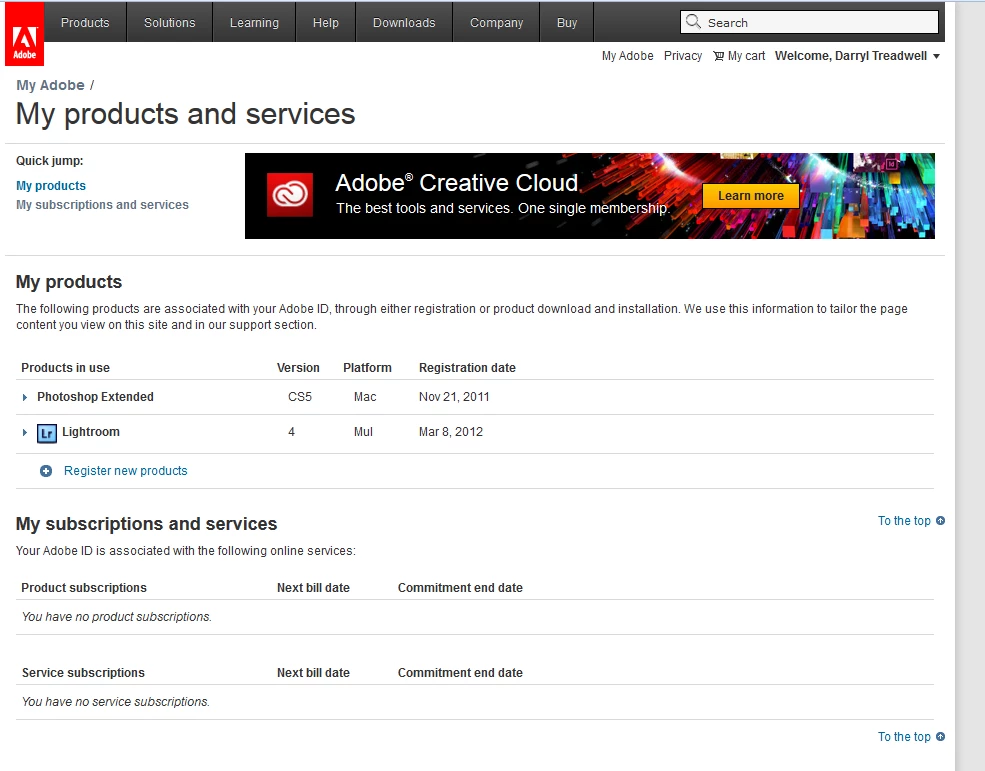This screenshot has height=771, width=985.
Task: Expand the Photoshop Extended row
Action: click(24, 397)
